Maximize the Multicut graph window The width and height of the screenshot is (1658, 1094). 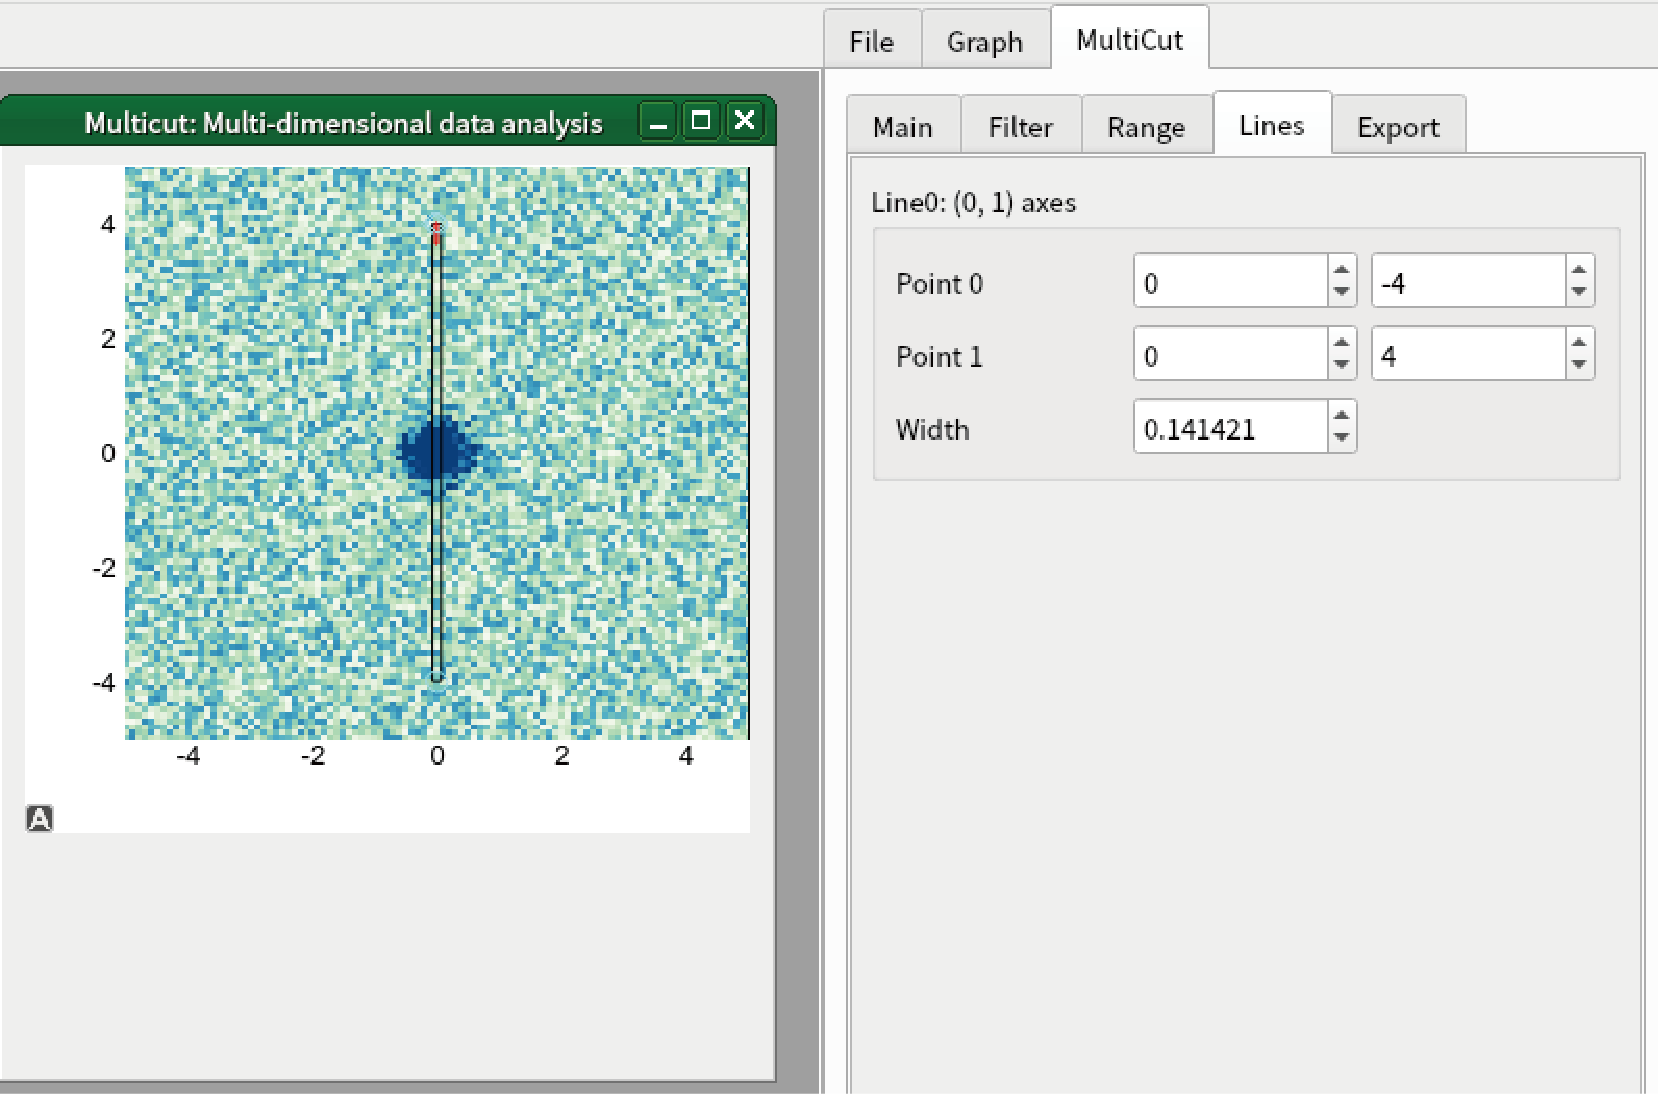pyautogui.click(x=701, y=121)
